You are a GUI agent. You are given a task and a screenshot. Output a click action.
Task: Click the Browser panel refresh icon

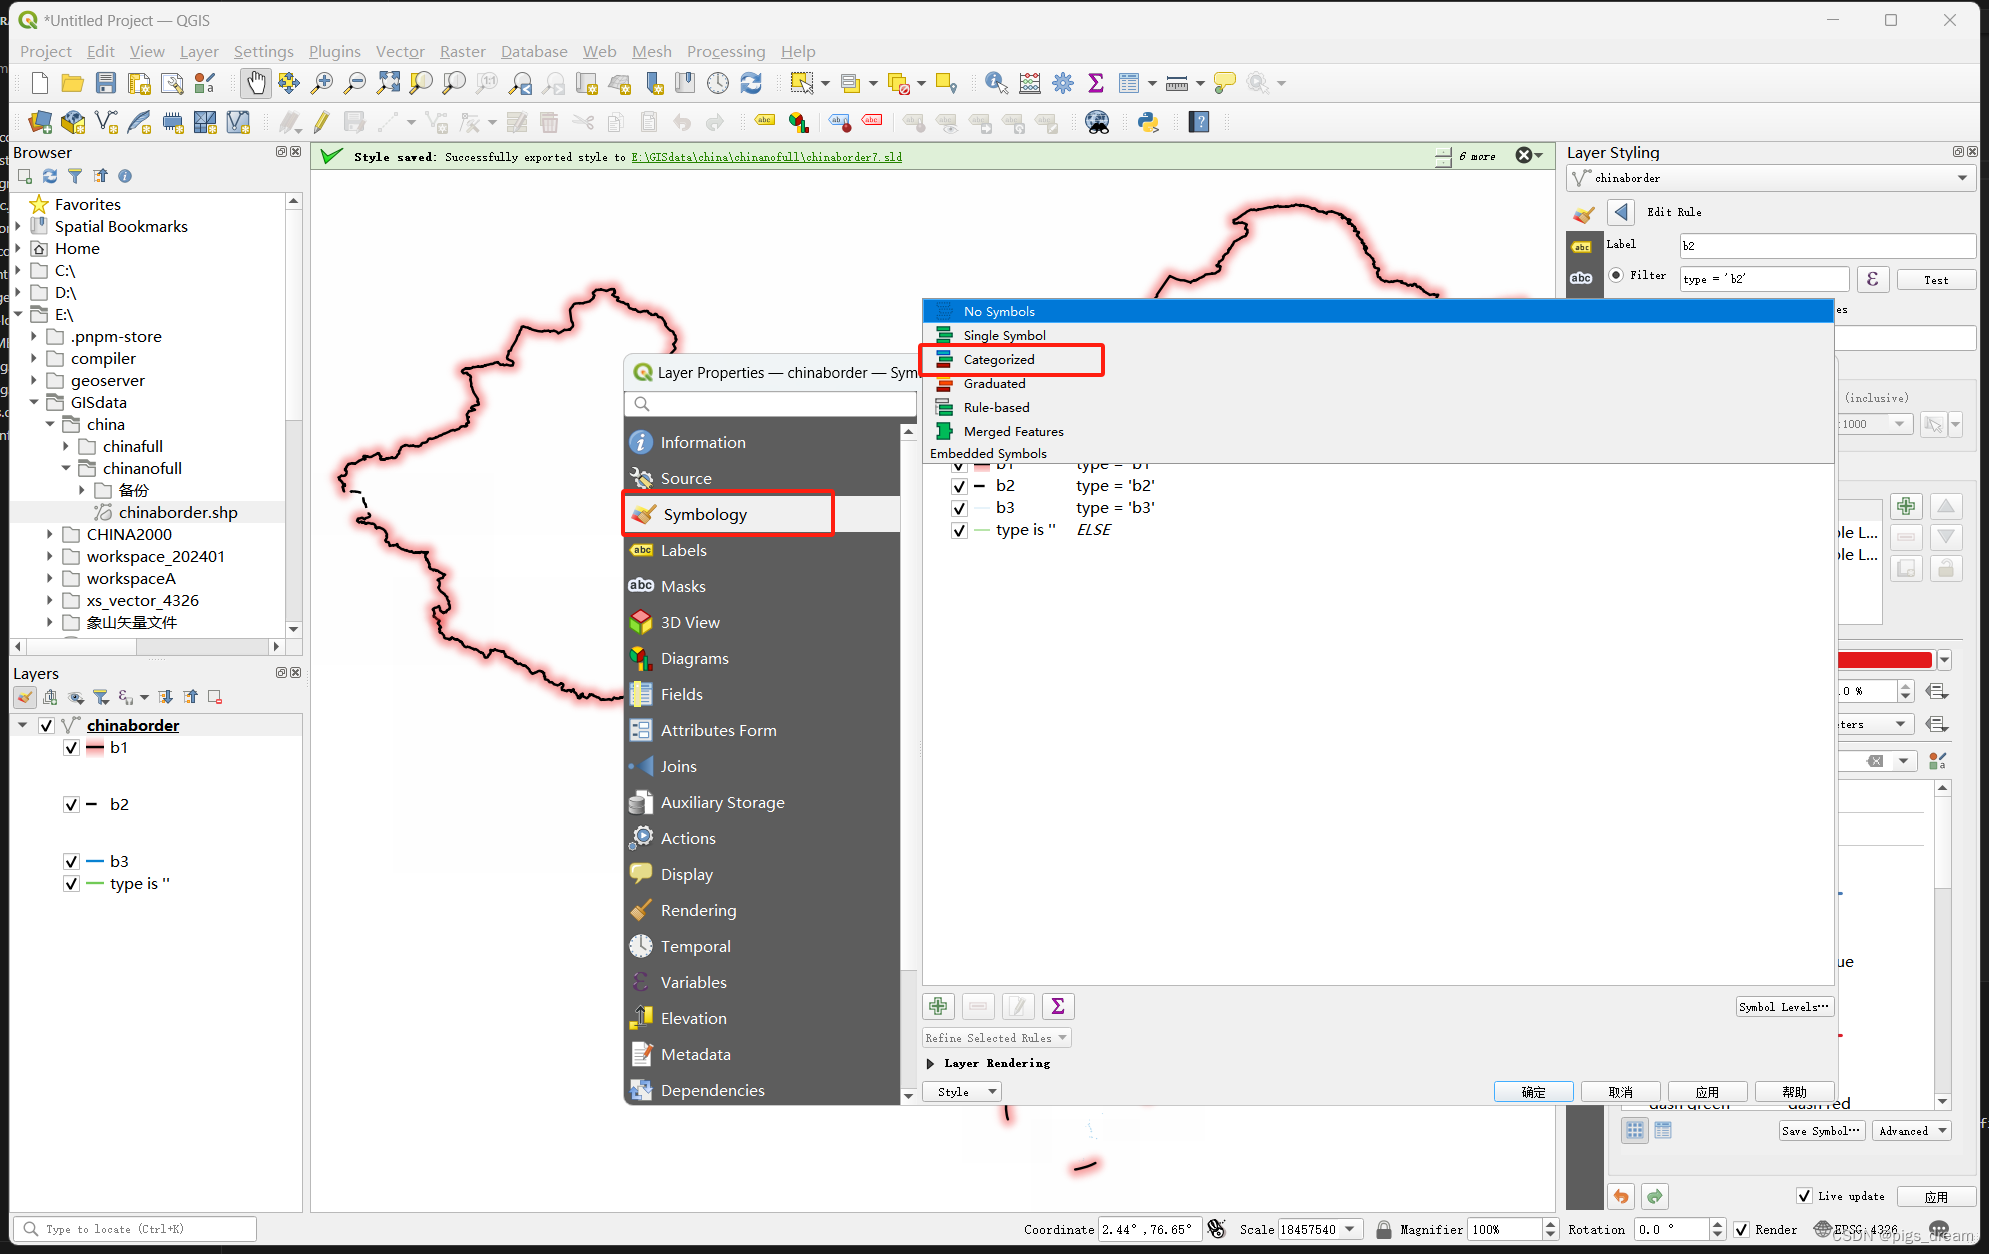coord(49,176)
